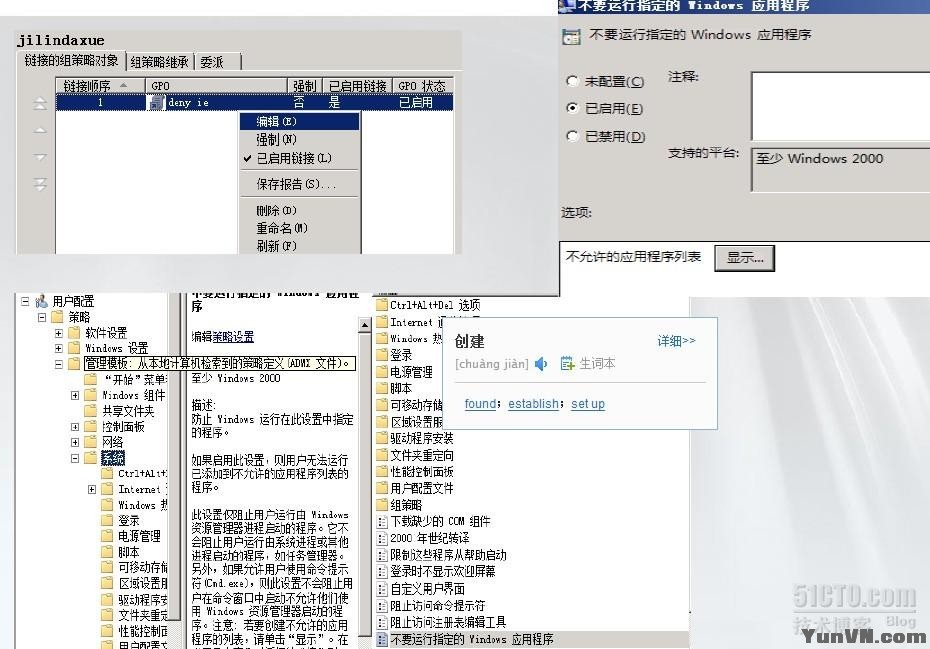
Task: Click the deny ie GPO row icon
Action: point(157,103)
